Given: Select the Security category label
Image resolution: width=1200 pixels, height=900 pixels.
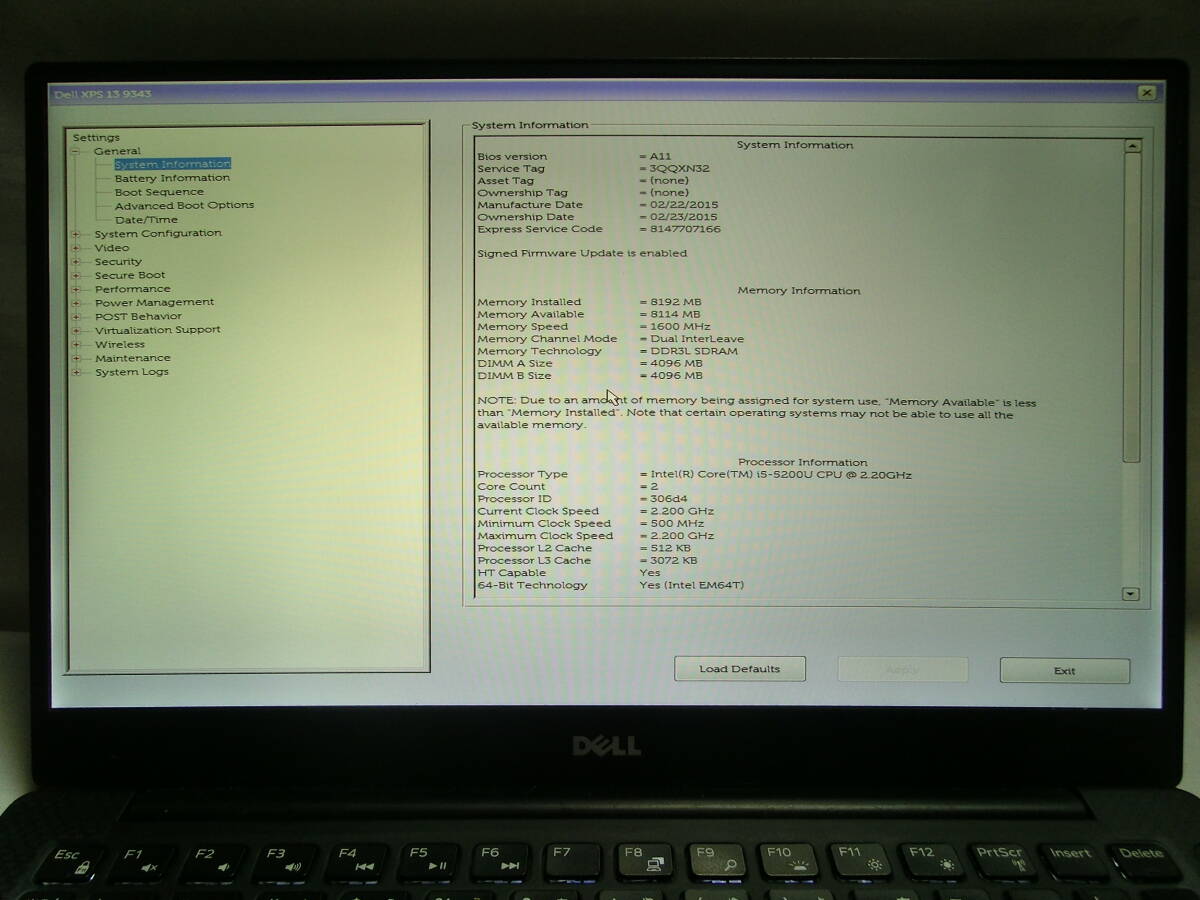Looking at the screenshot, I should coord(118,261).
